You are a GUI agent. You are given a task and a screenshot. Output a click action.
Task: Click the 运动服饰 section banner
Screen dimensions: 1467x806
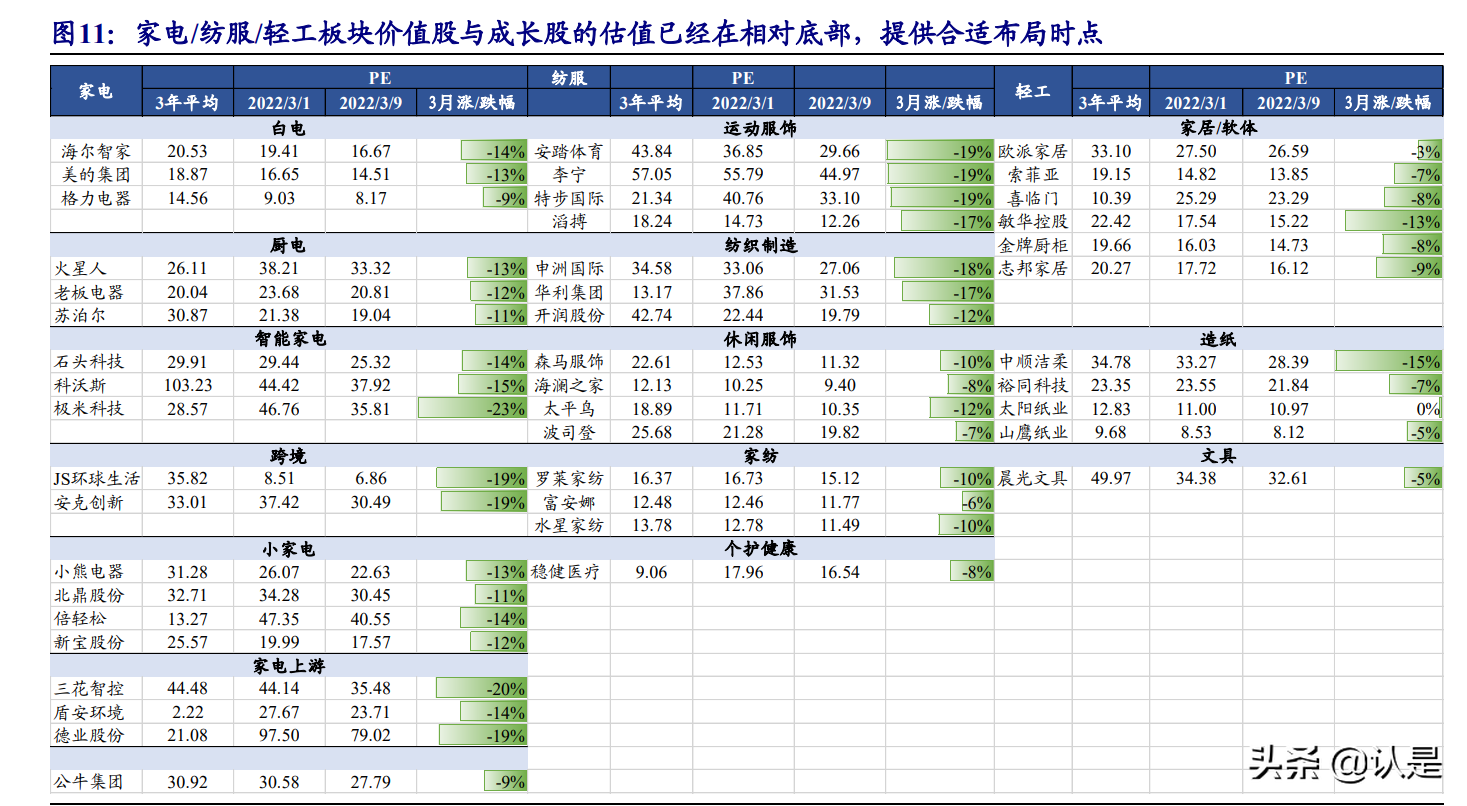point(760,127)
